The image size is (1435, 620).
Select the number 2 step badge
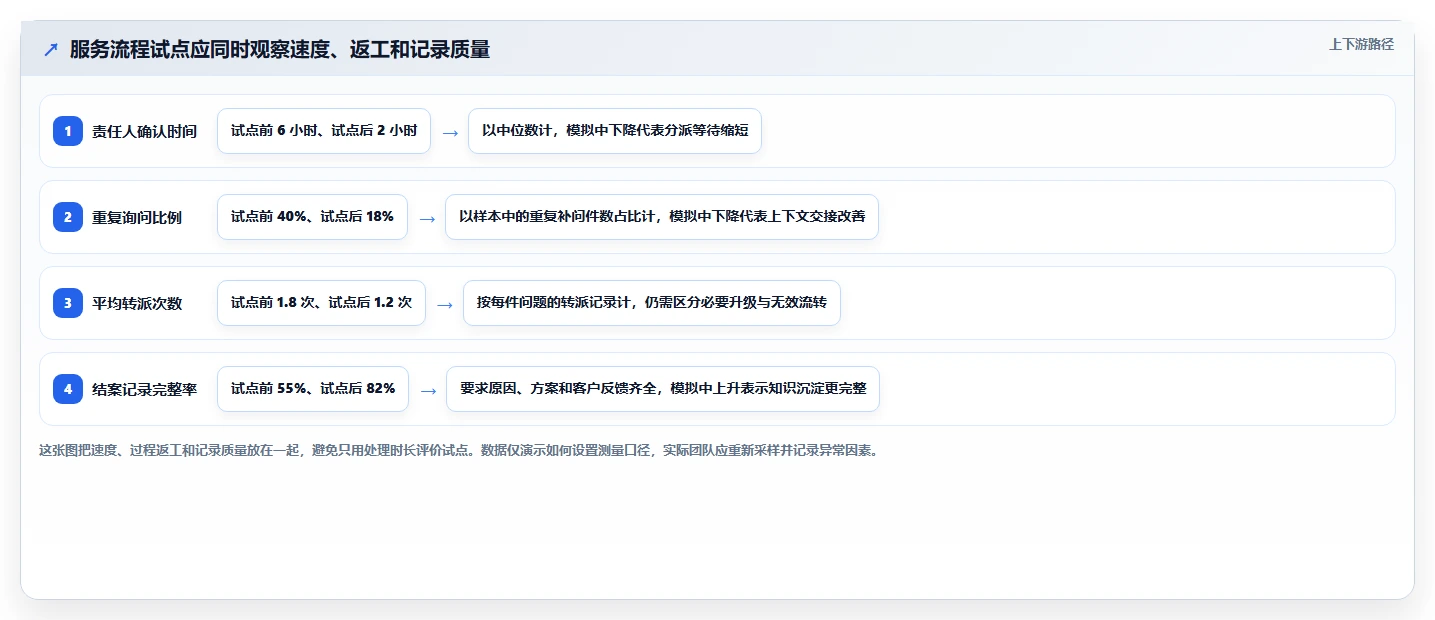click(x=68, y=217)
